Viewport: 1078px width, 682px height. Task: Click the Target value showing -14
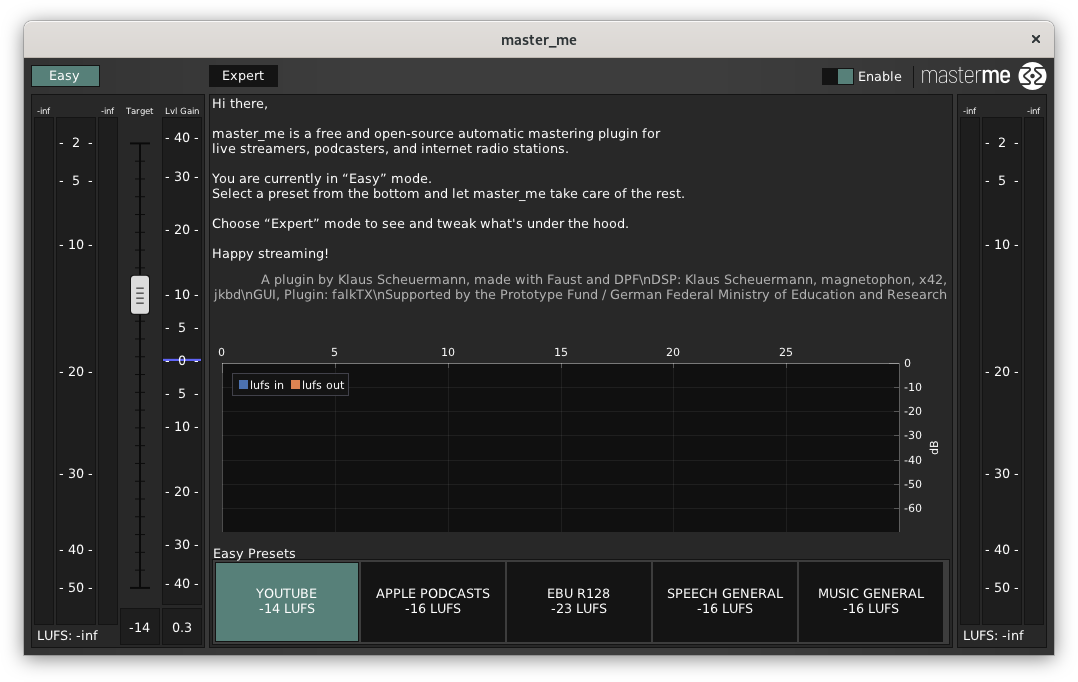[139, 627]
